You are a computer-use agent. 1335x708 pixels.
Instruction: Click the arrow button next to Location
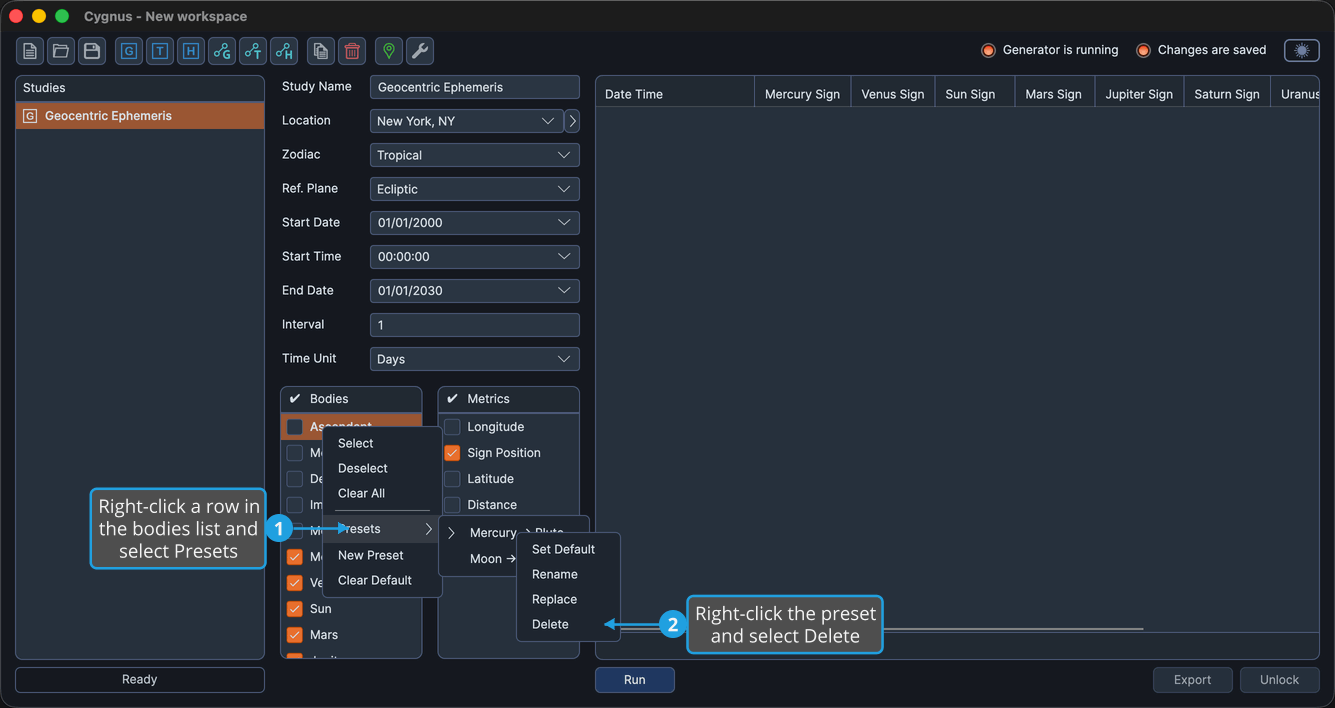(x=572, y=121)
